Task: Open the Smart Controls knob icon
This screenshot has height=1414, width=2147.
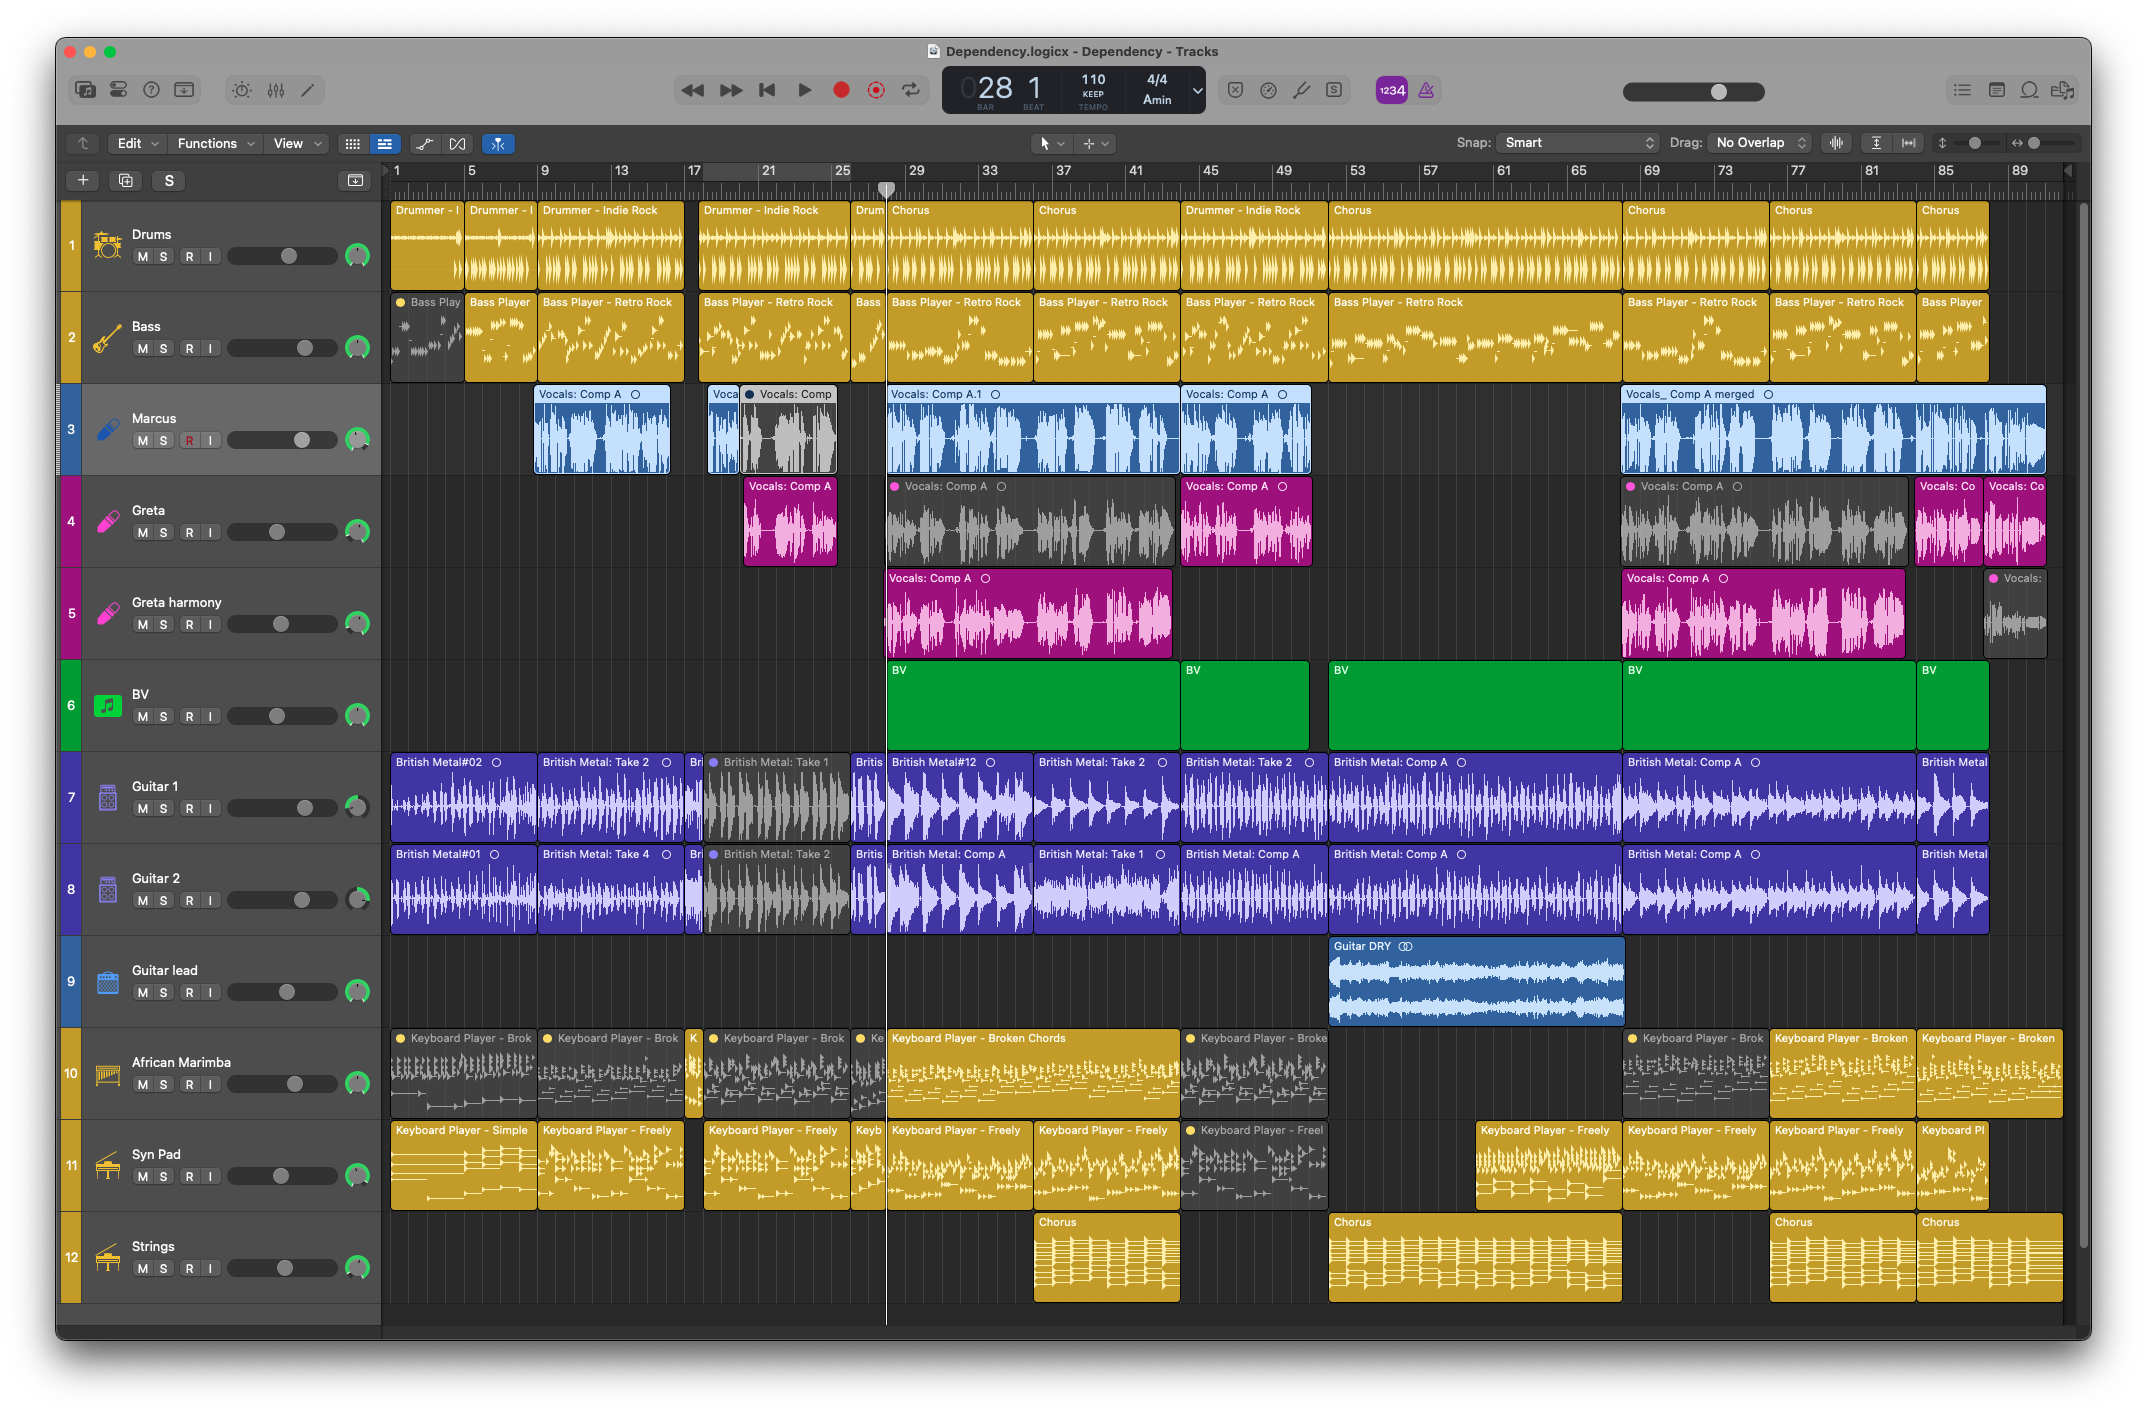Action: point(241,90)
